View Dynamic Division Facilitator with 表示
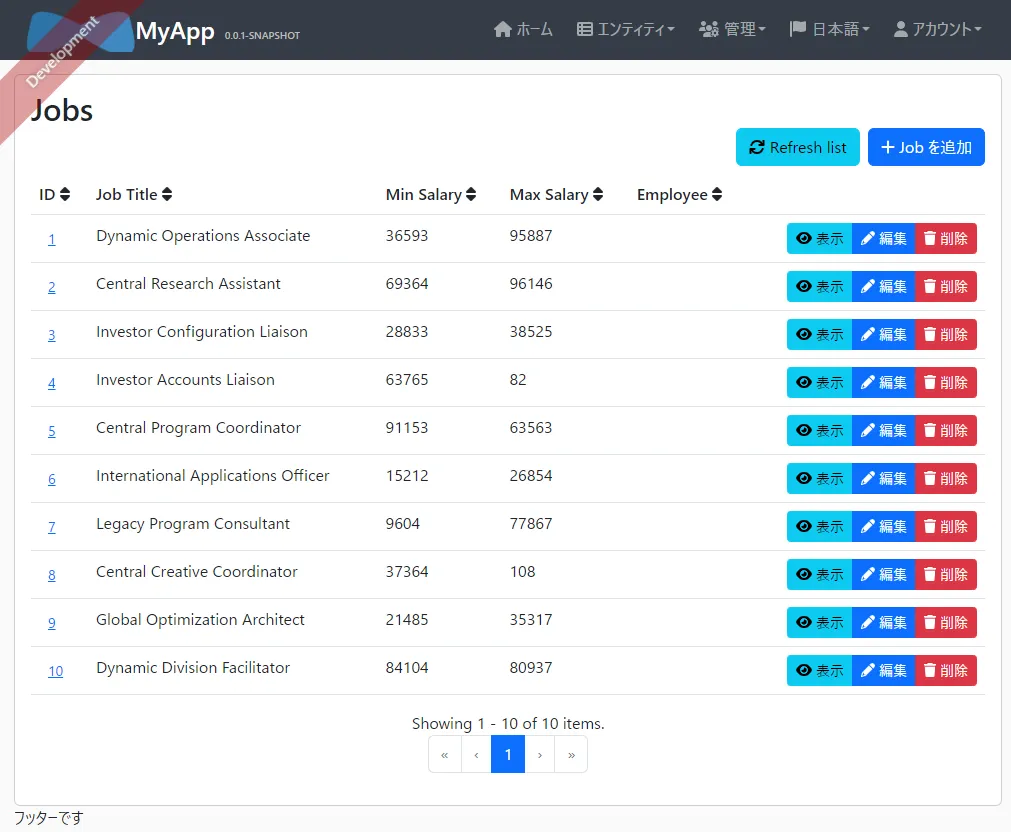The width and height of the screenshot is (1011, 832). 820,671
